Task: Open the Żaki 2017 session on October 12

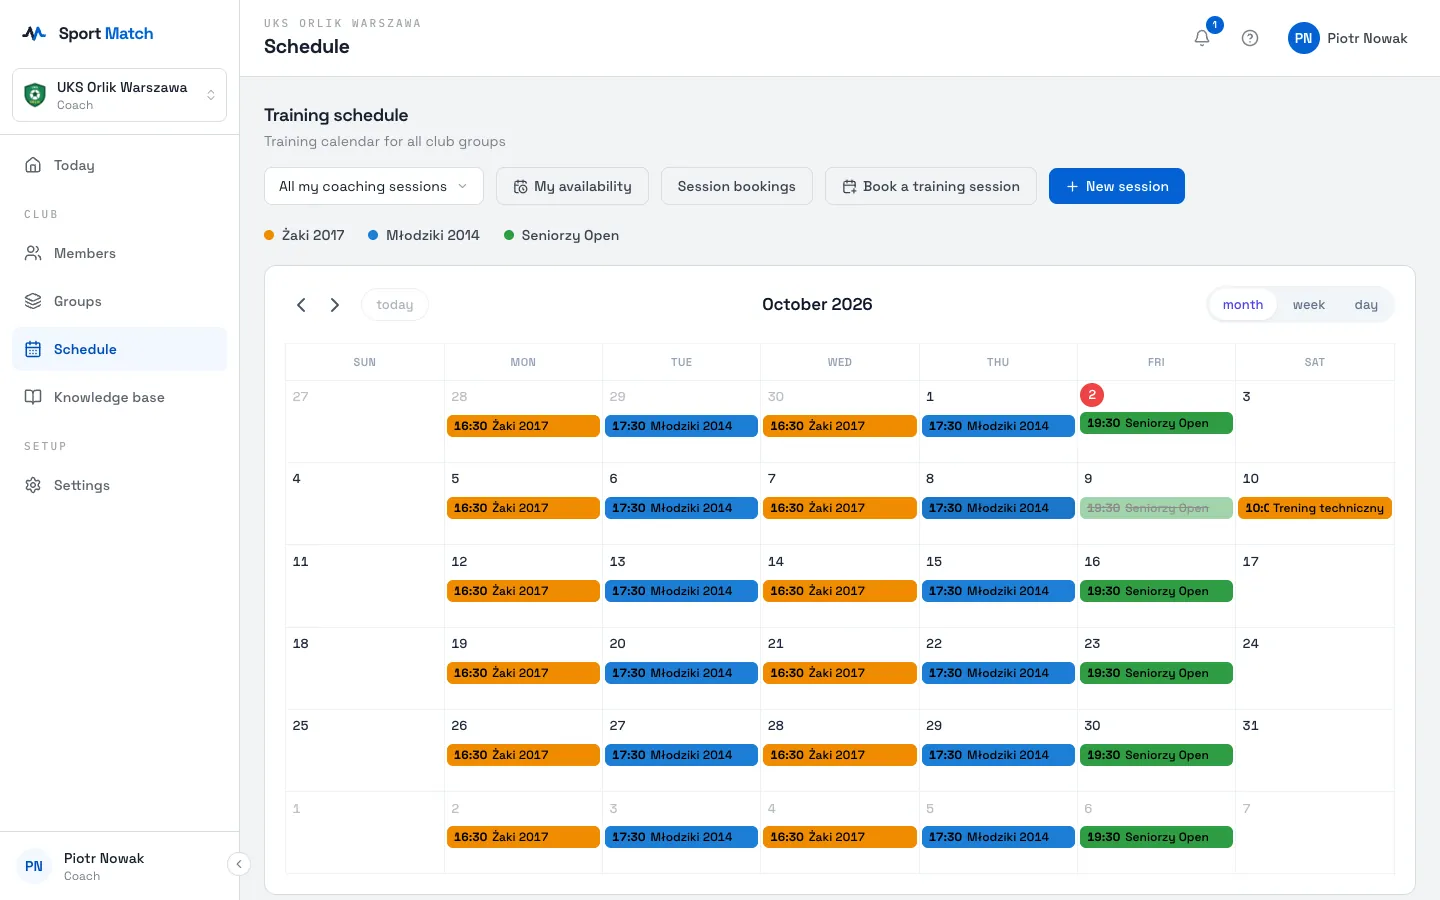Action: 523,591
